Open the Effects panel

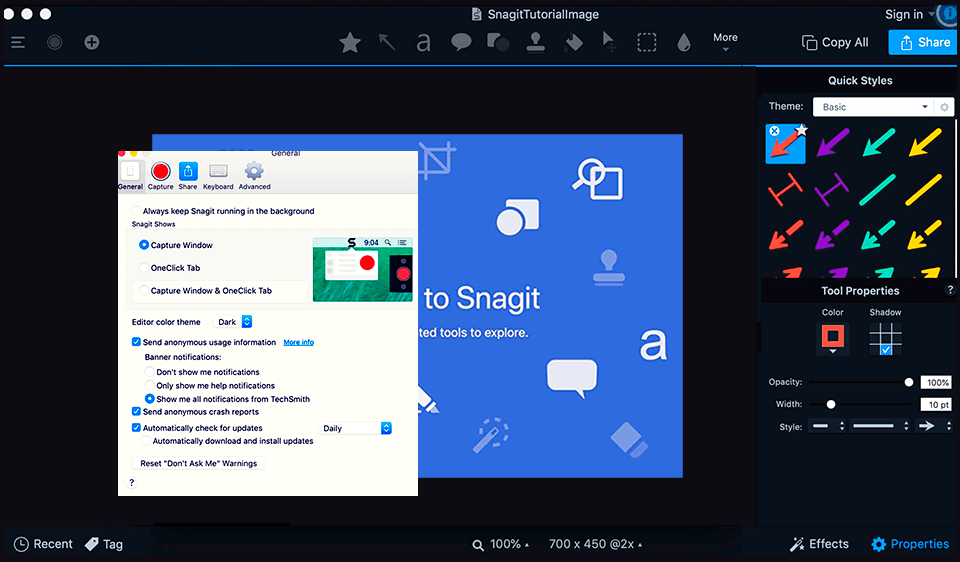[x=819, y=544]
